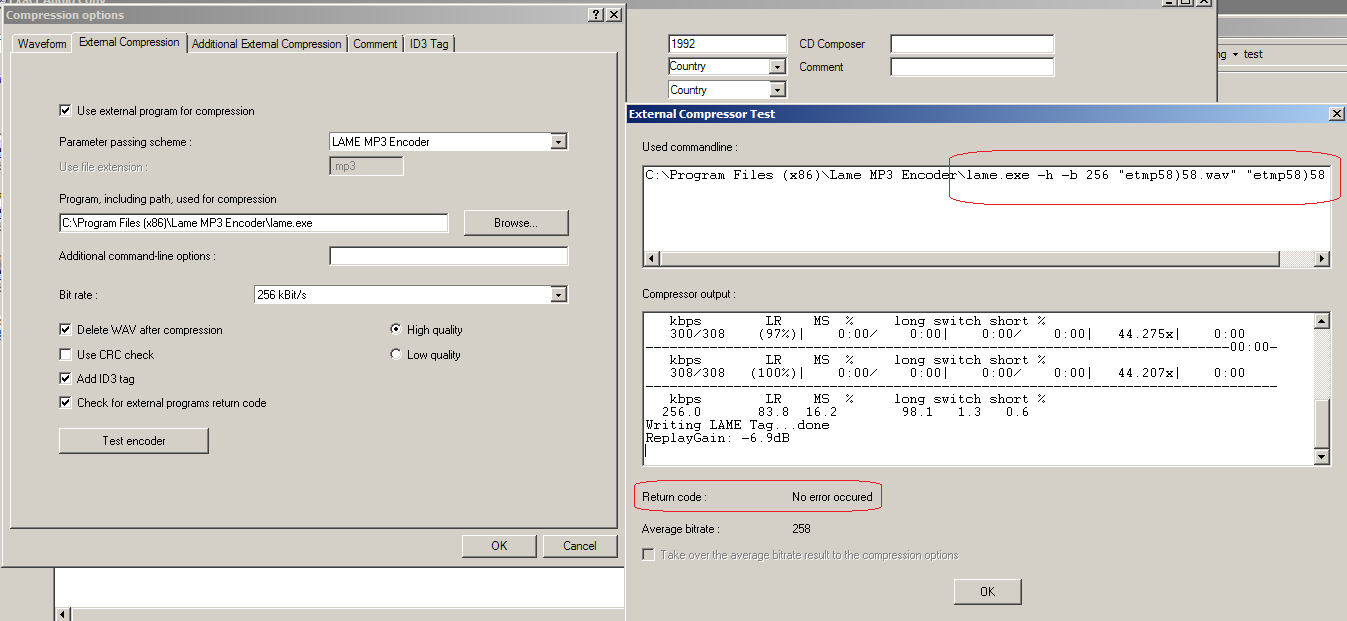Click the average bitrate value 258
Viewport: 1347px width, 621px height.
tap(801, 529)
